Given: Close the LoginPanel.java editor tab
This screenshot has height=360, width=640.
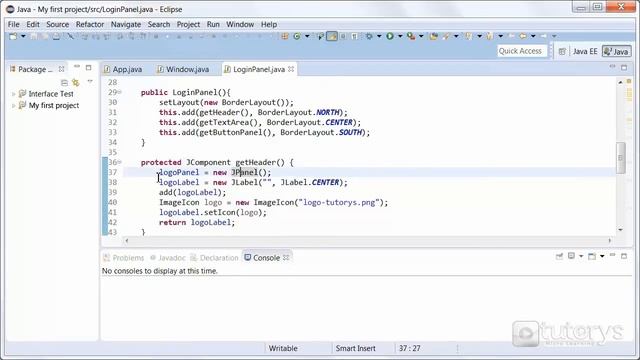Looking at the screenshot, I should coord(291,69).
